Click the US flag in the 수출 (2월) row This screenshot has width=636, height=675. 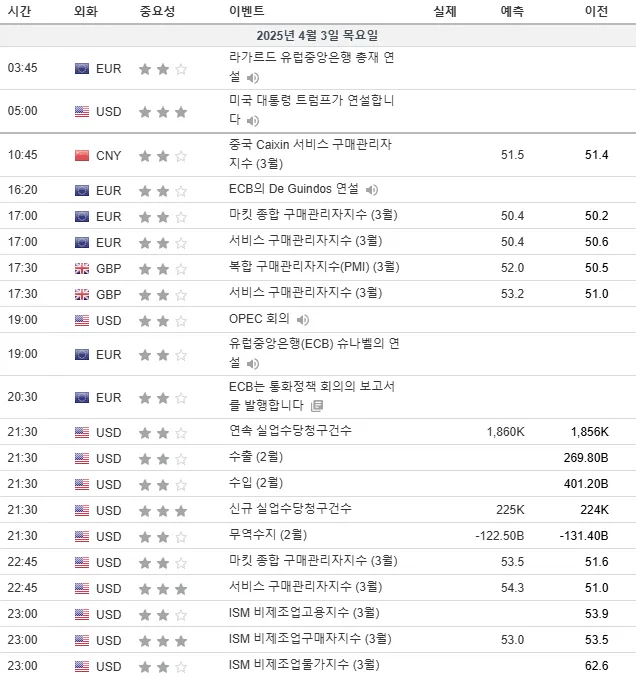[x=82, y=458]
